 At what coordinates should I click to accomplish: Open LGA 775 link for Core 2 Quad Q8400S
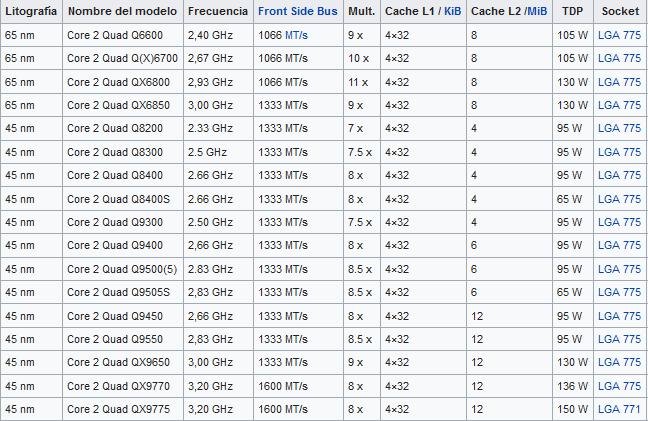tap(619, 199)
